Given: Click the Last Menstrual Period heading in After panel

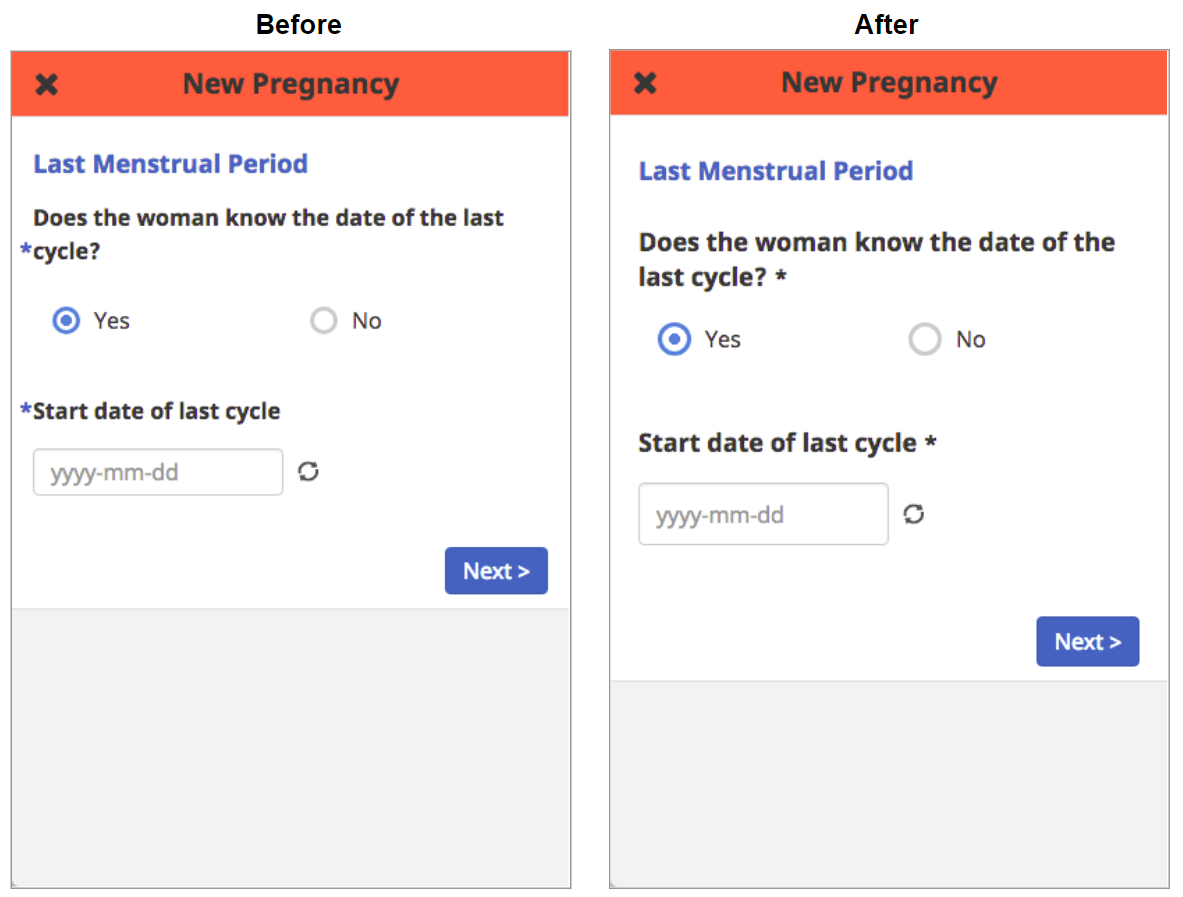Looking at the screenshot, I should tap(776, 170).
